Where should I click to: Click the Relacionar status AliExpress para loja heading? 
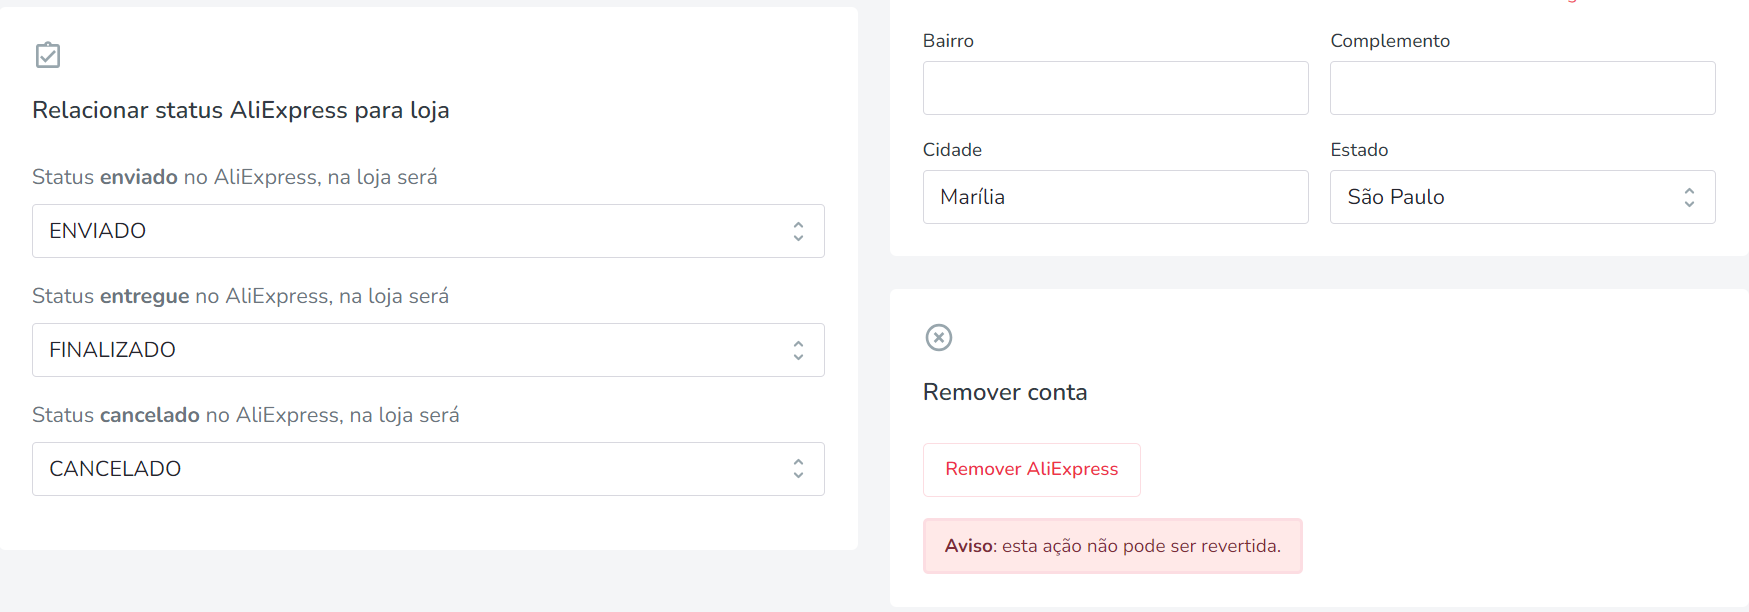click(240, 110)
